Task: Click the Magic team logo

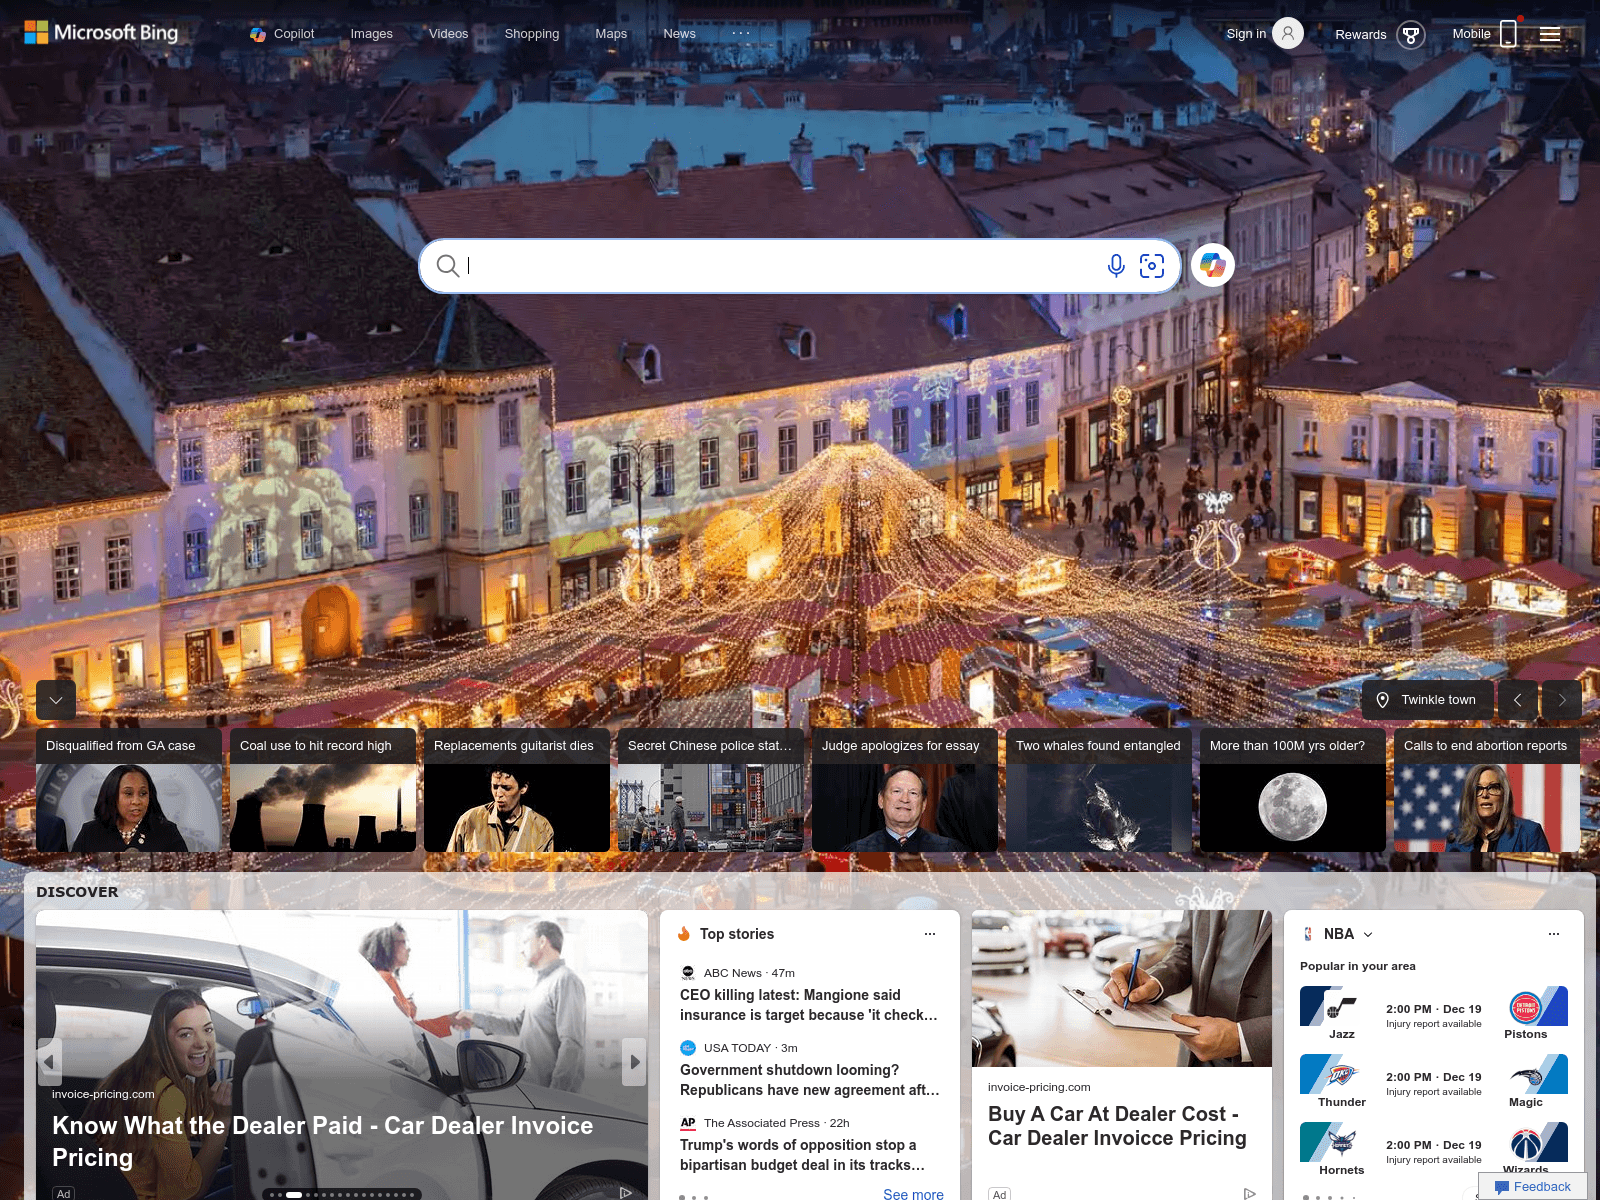Action: coord(1526,1074)
